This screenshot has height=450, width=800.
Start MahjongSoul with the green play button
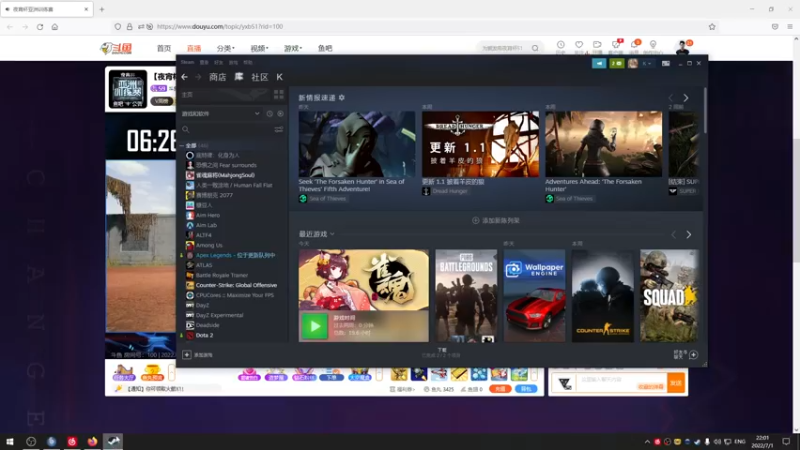click(314, 327)
